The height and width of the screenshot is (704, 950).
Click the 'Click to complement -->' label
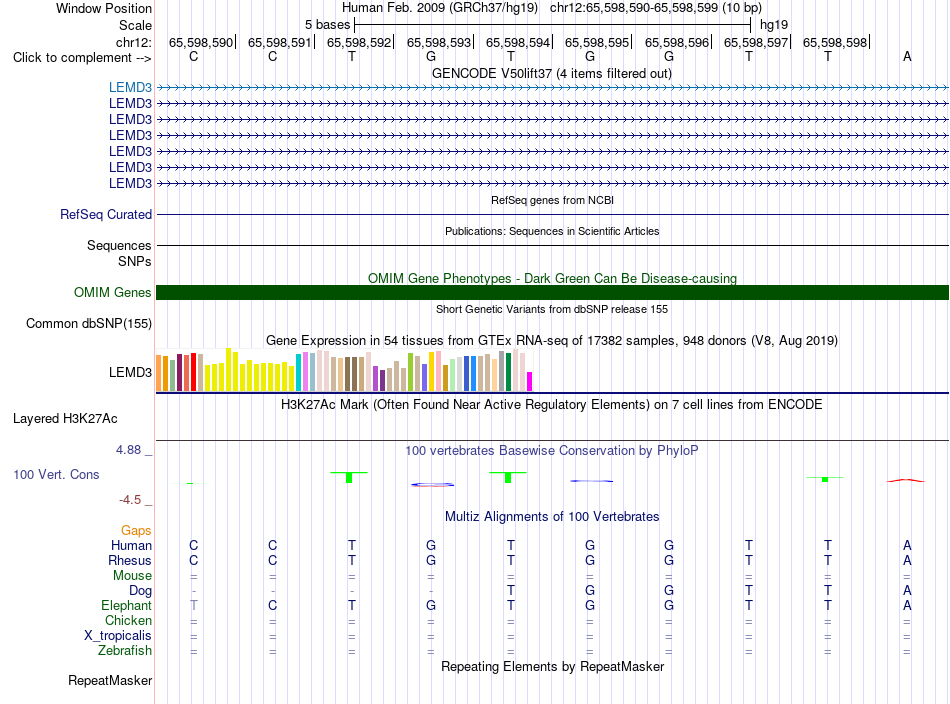pyautogui.click(x=82, y=58)
